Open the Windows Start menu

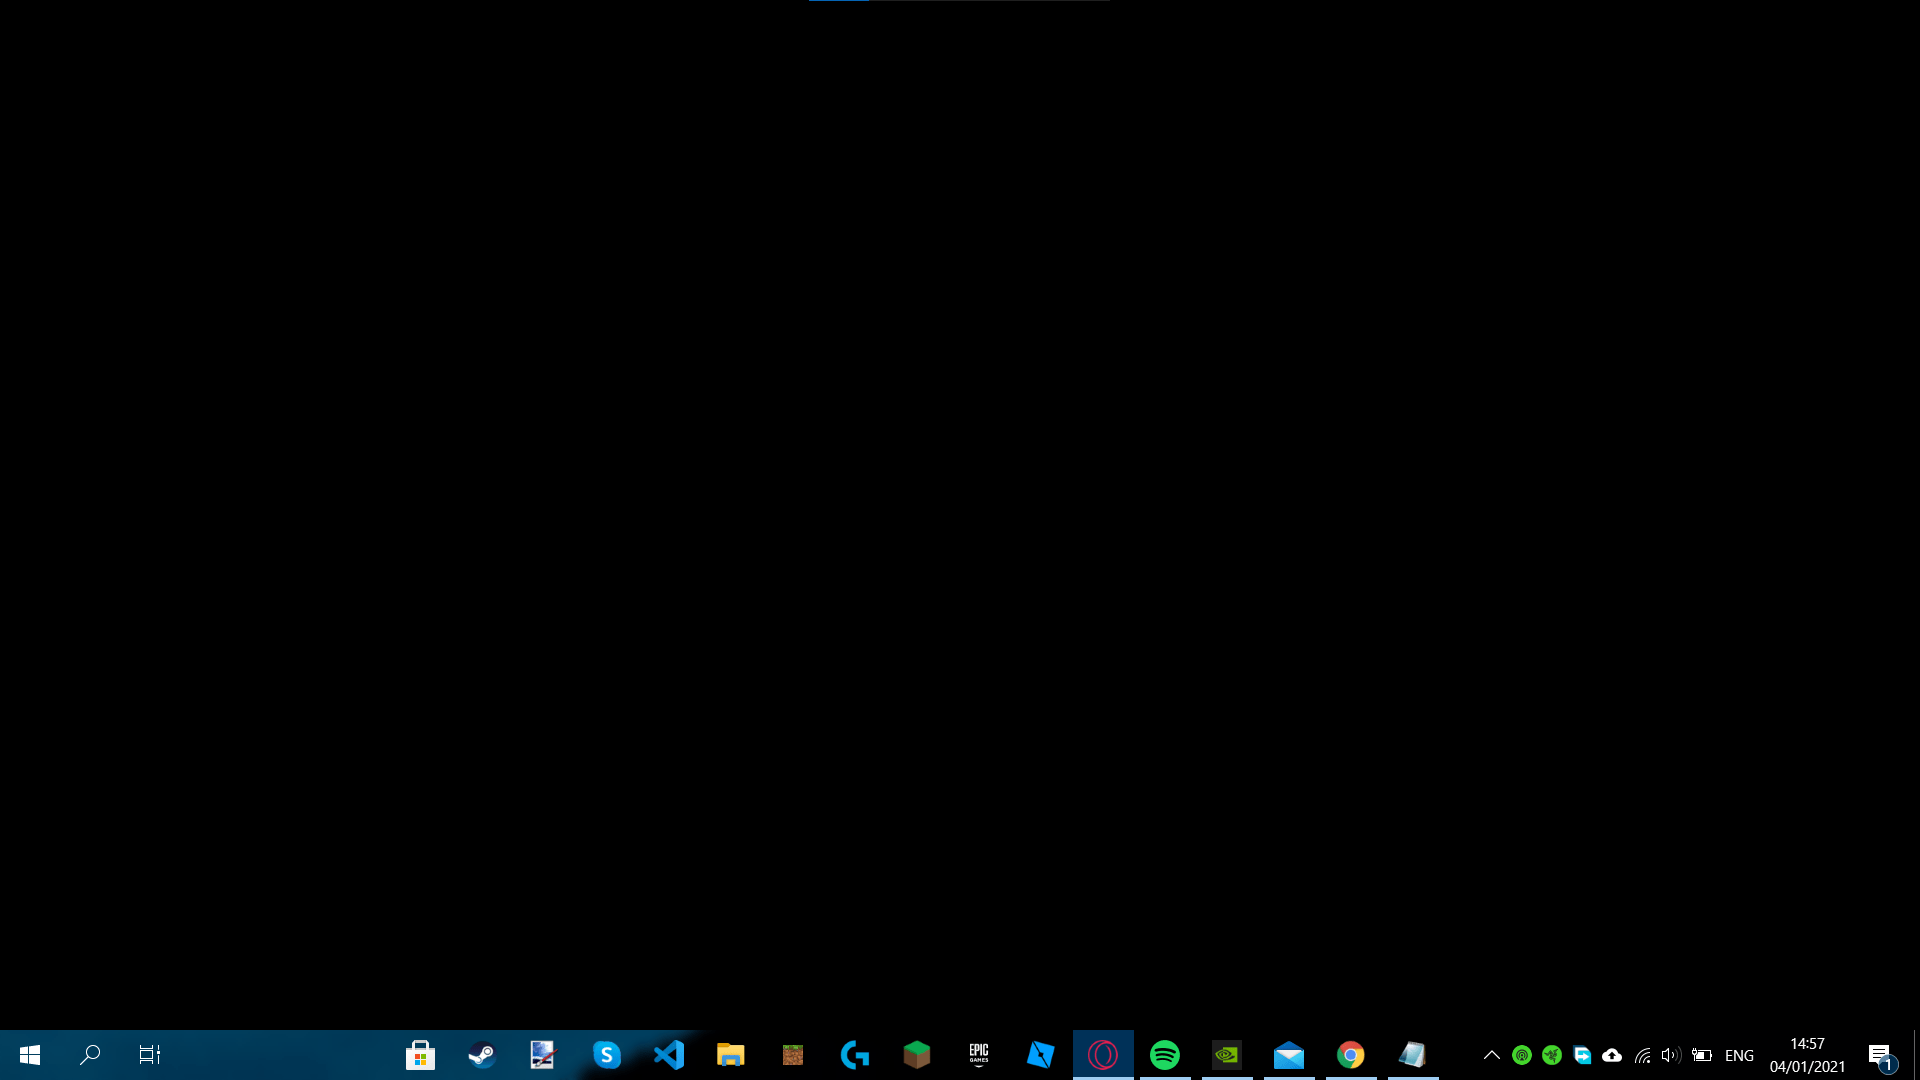tap(30, 1055)
